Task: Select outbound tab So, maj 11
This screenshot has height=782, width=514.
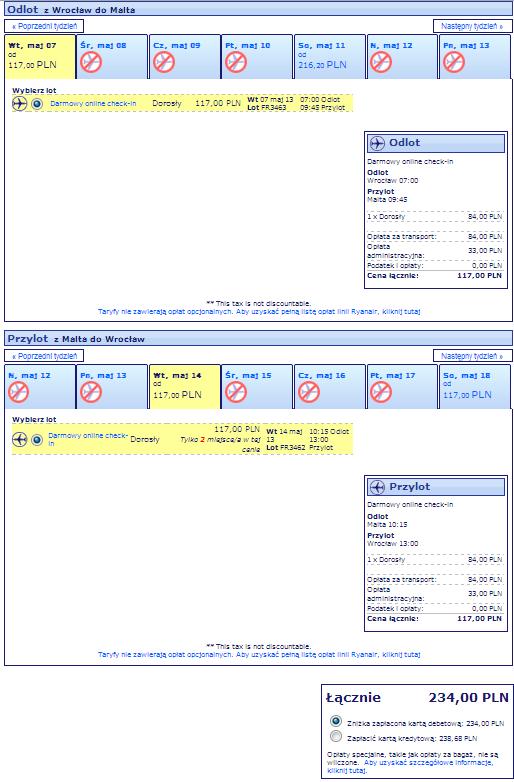Action: click(330, 57)
